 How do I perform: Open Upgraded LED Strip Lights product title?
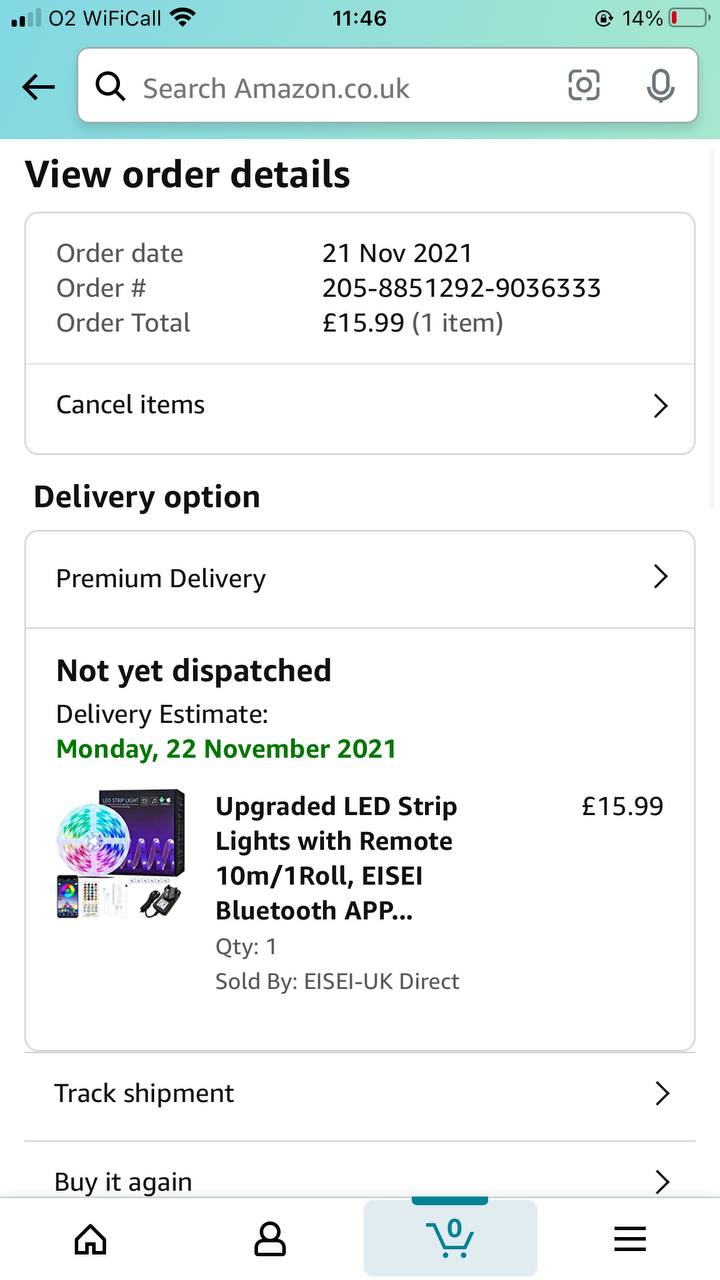(336, 858)
